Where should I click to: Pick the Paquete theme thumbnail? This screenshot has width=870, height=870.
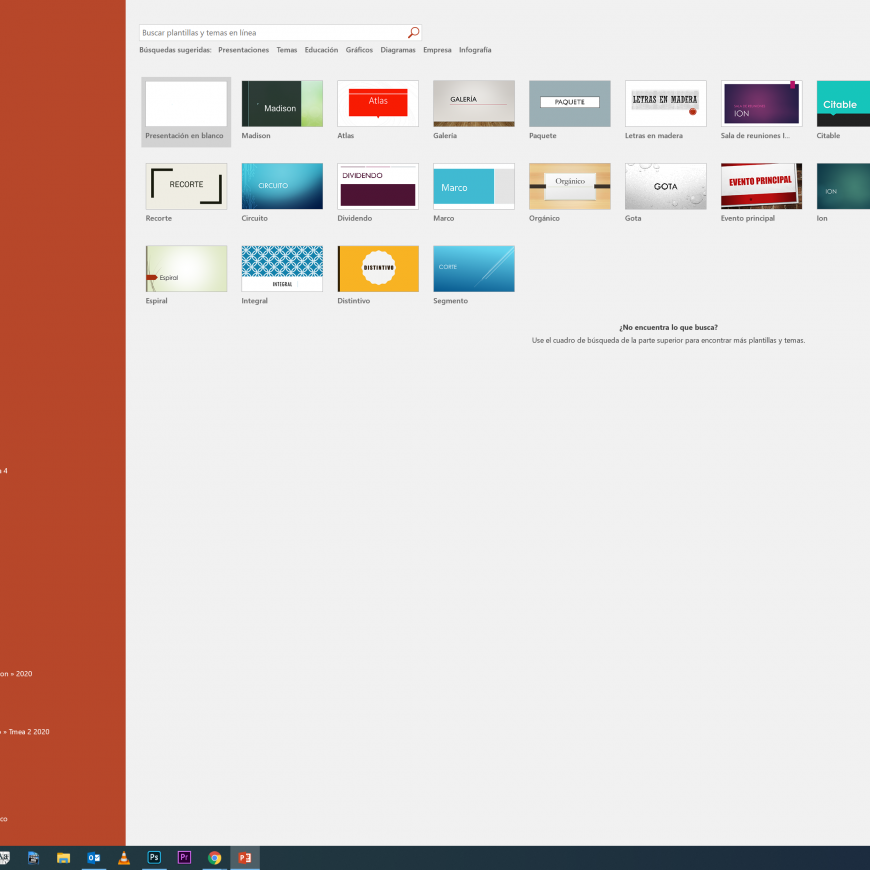coord(570,104)
